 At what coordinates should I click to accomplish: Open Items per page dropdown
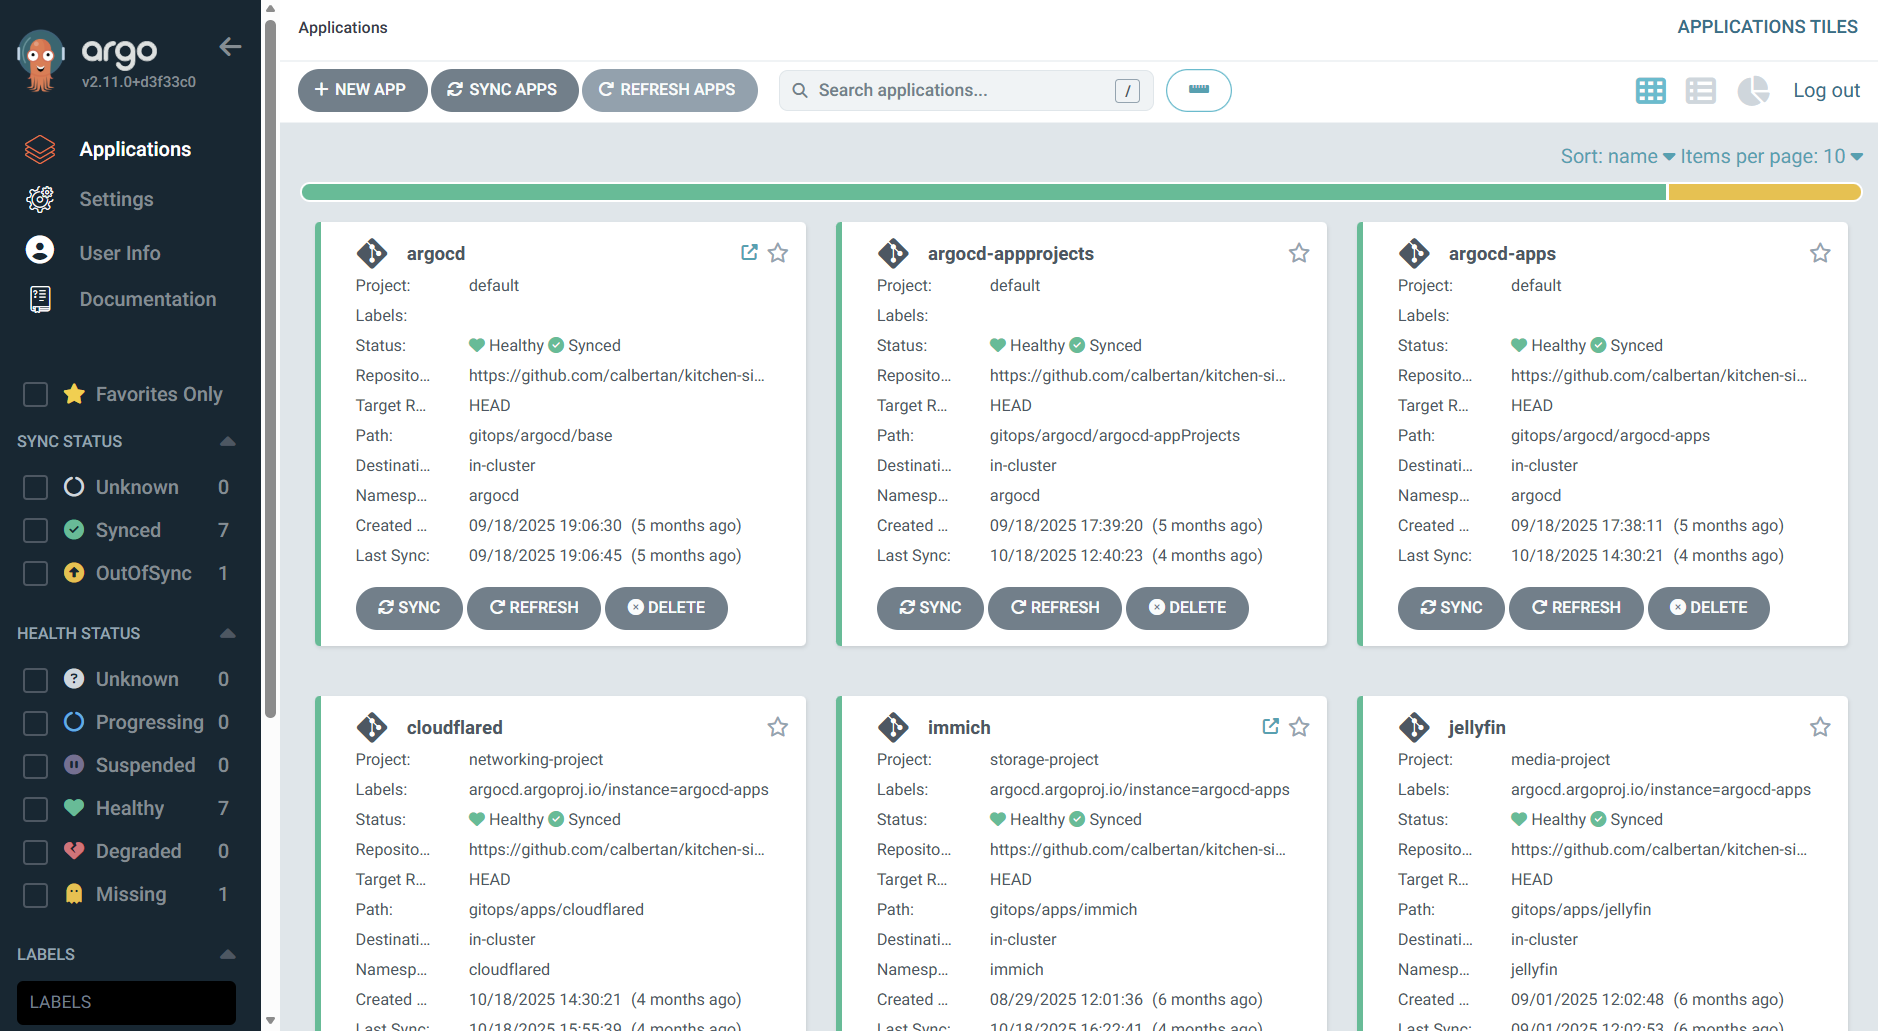1770,157
